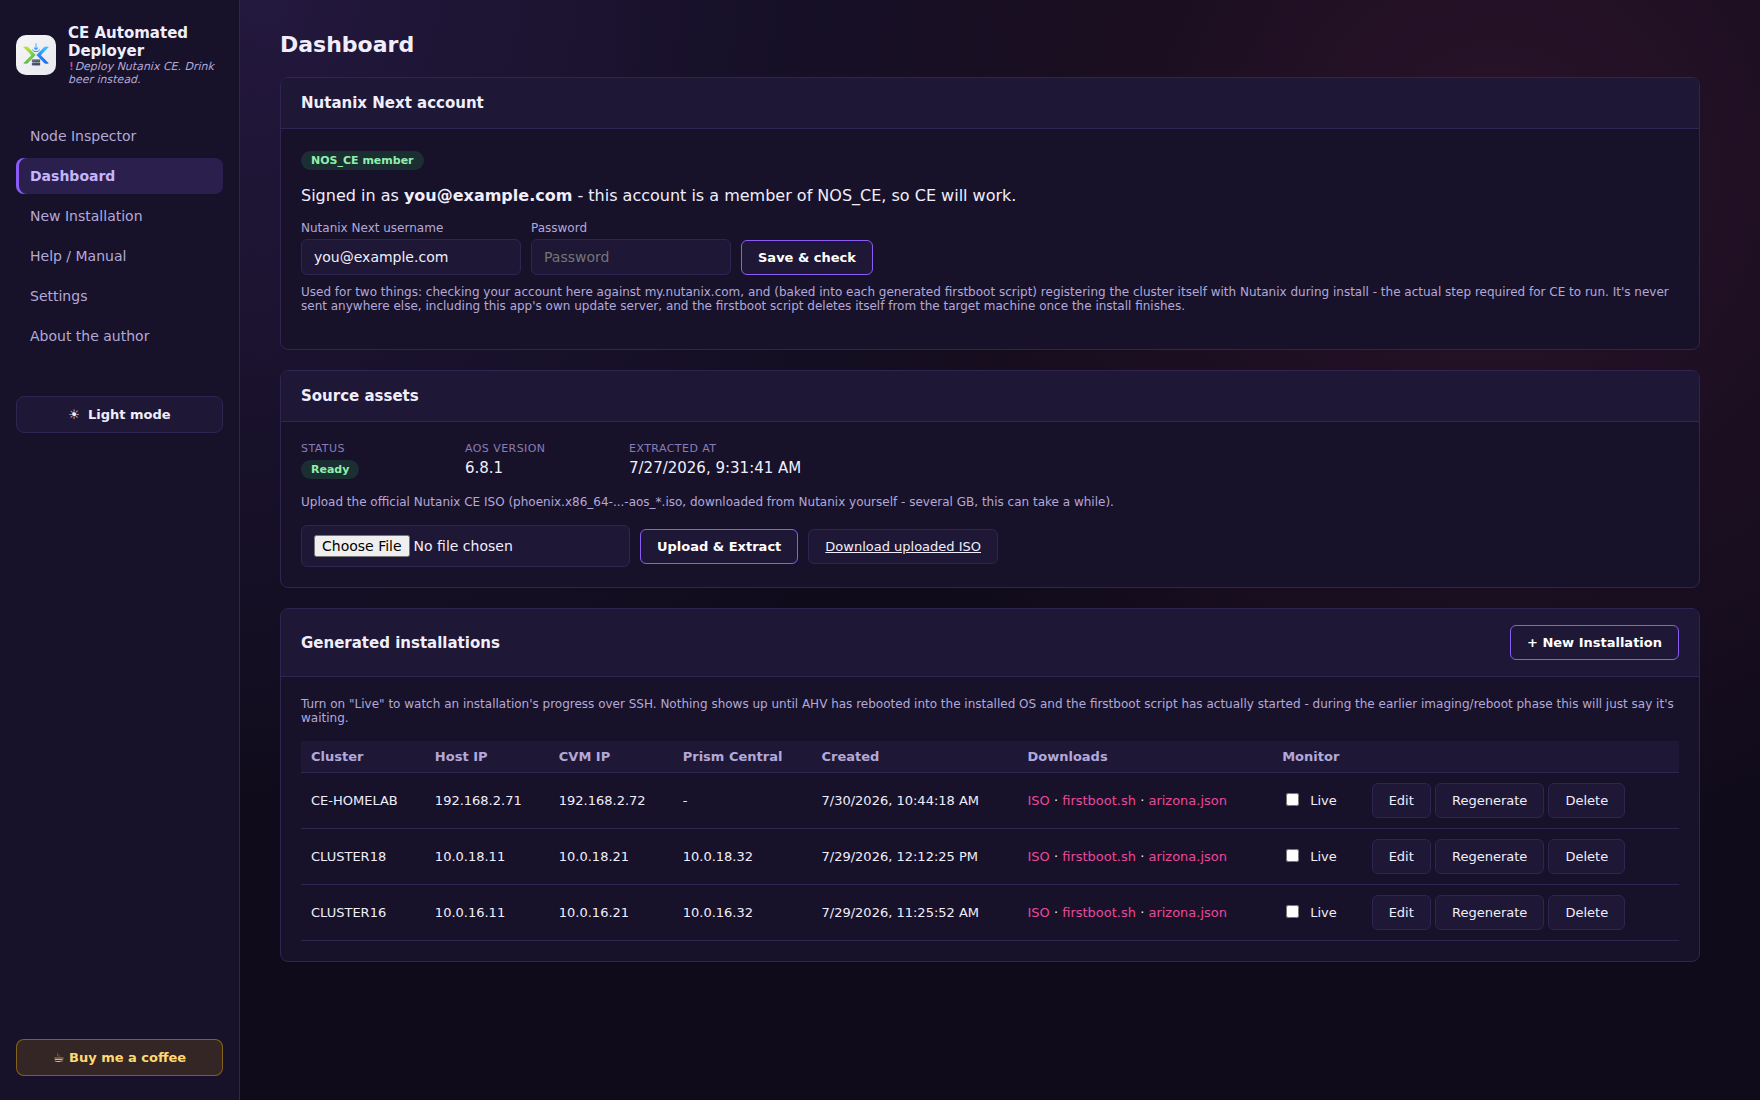Download the ISO for CE-HOMELAB
The height and width of the screenshot is (1100, 1760).
[x=1038, y=800]
